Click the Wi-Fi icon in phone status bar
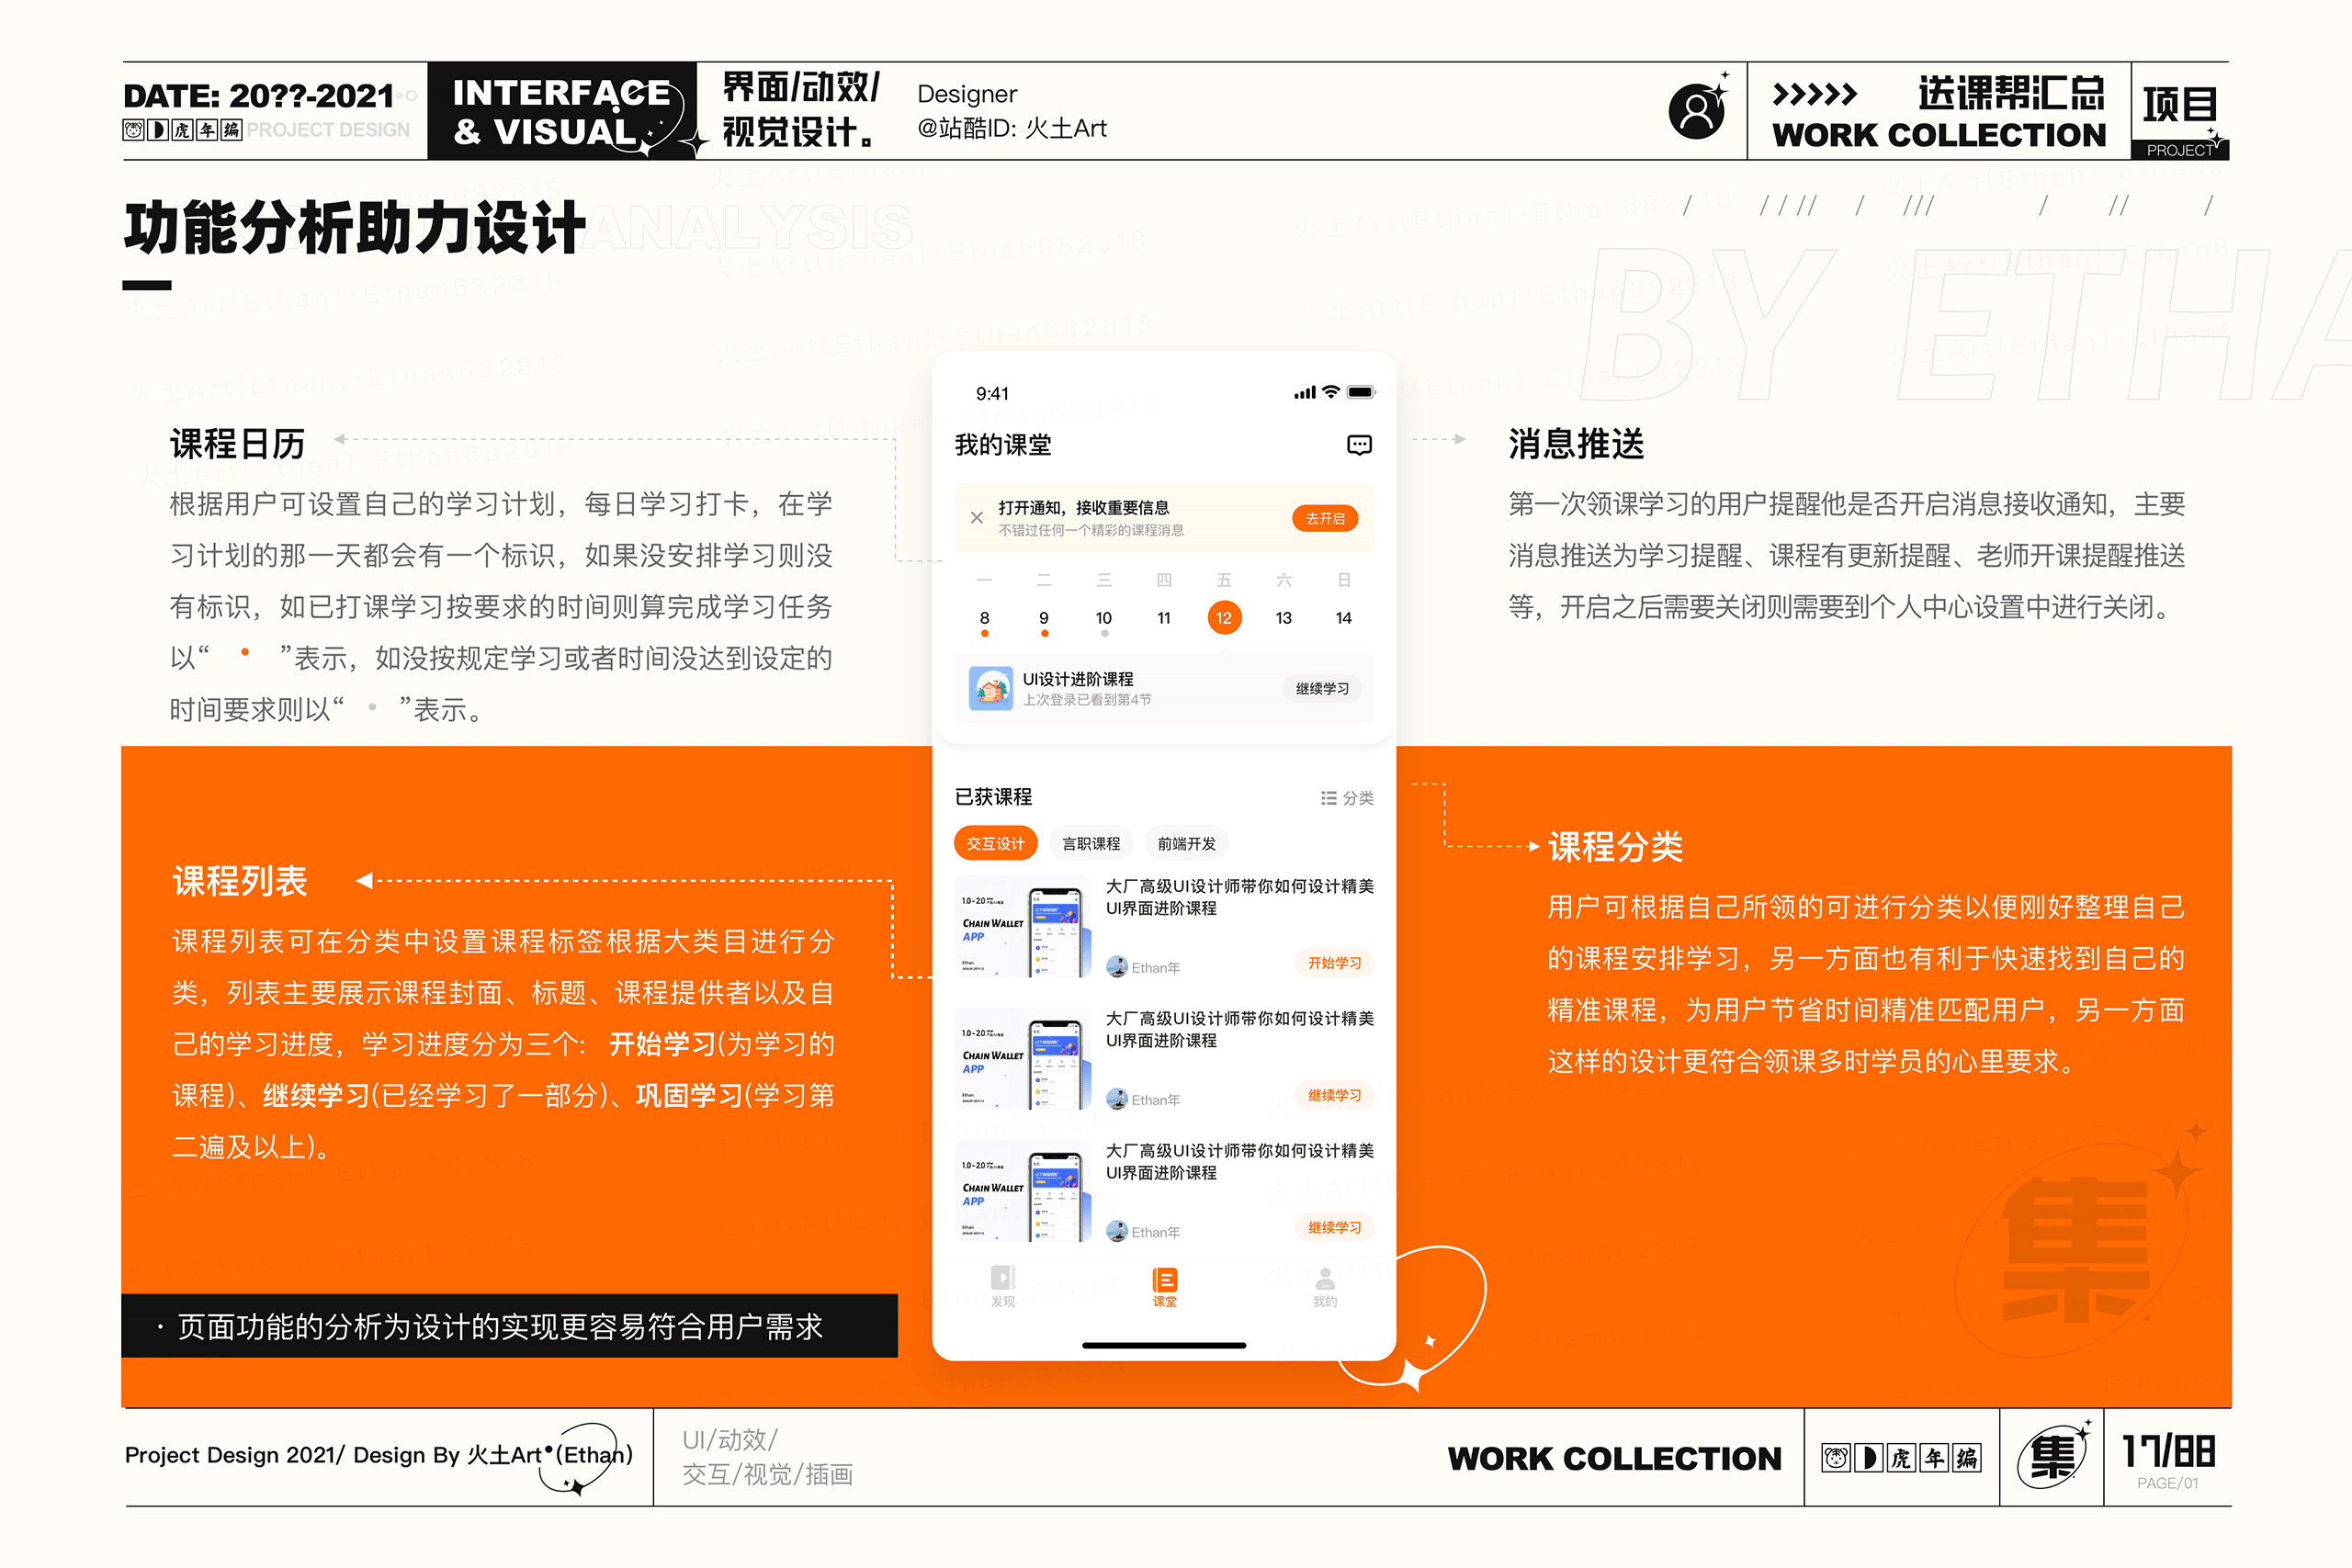This screenshot has width=2352, height=1568. (x=1331, y=392)
